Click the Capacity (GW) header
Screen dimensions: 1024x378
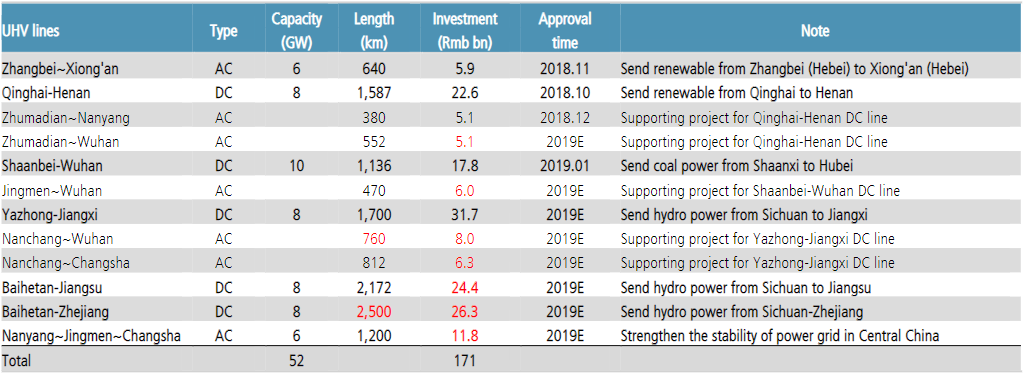click(296, 31)
